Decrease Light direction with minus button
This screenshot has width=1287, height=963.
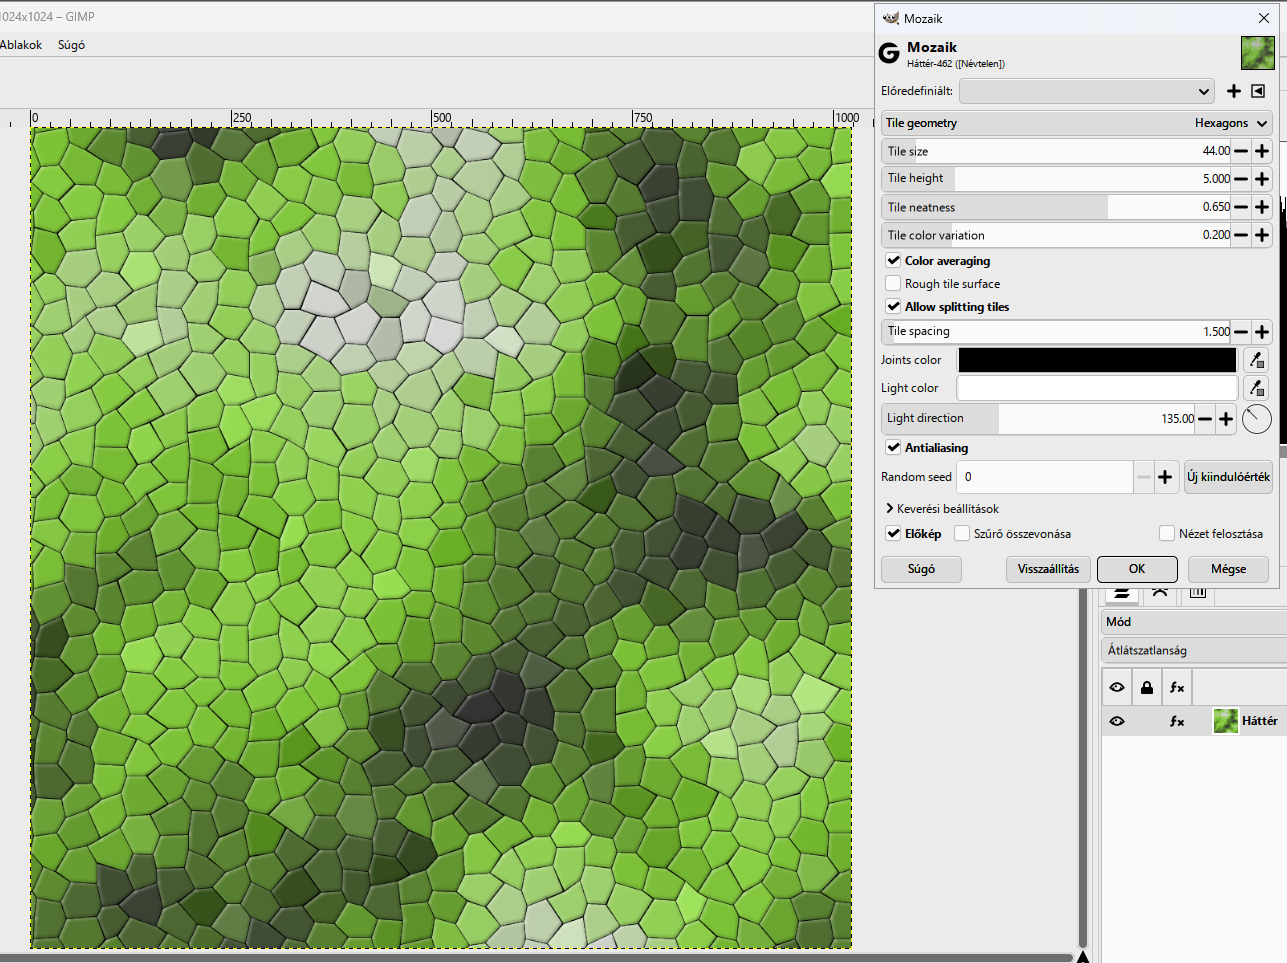click(1205, 419)
